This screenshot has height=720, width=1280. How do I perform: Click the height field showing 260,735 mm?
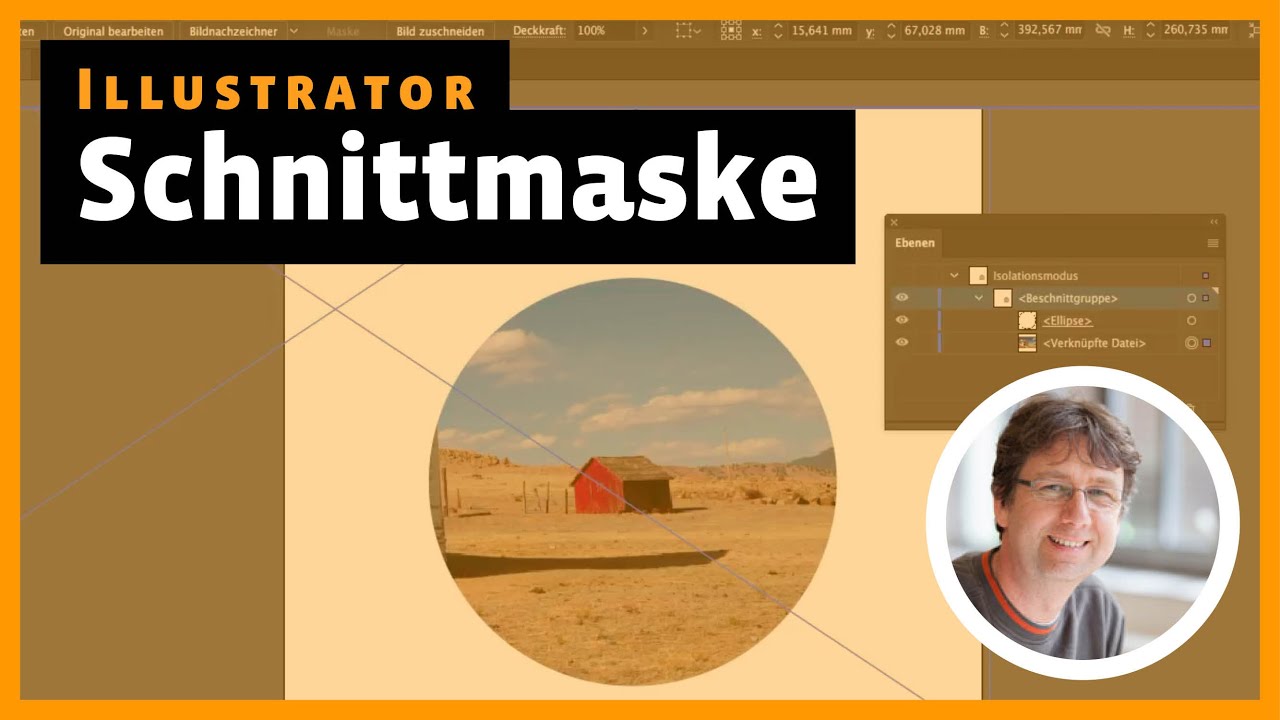[1196, 31]
